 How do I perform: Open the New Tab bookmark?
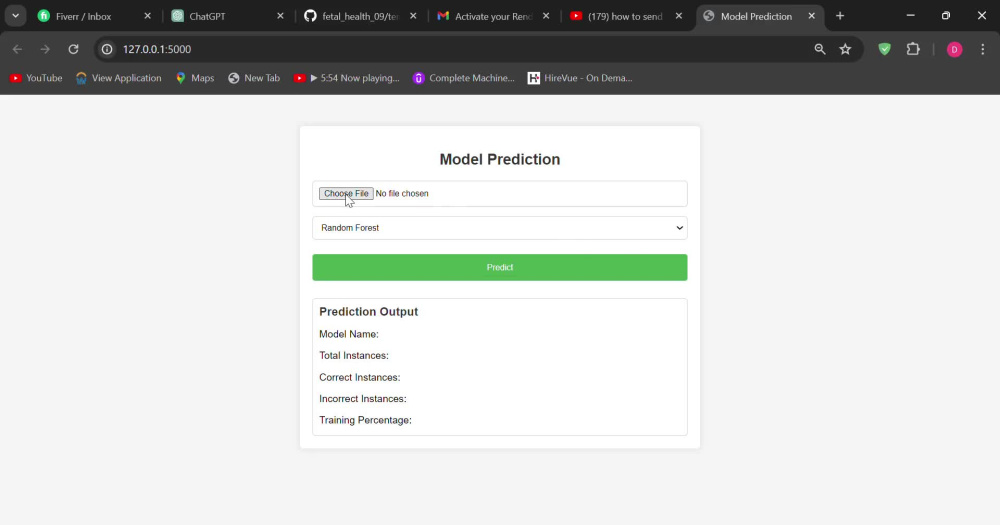point(254,78)
